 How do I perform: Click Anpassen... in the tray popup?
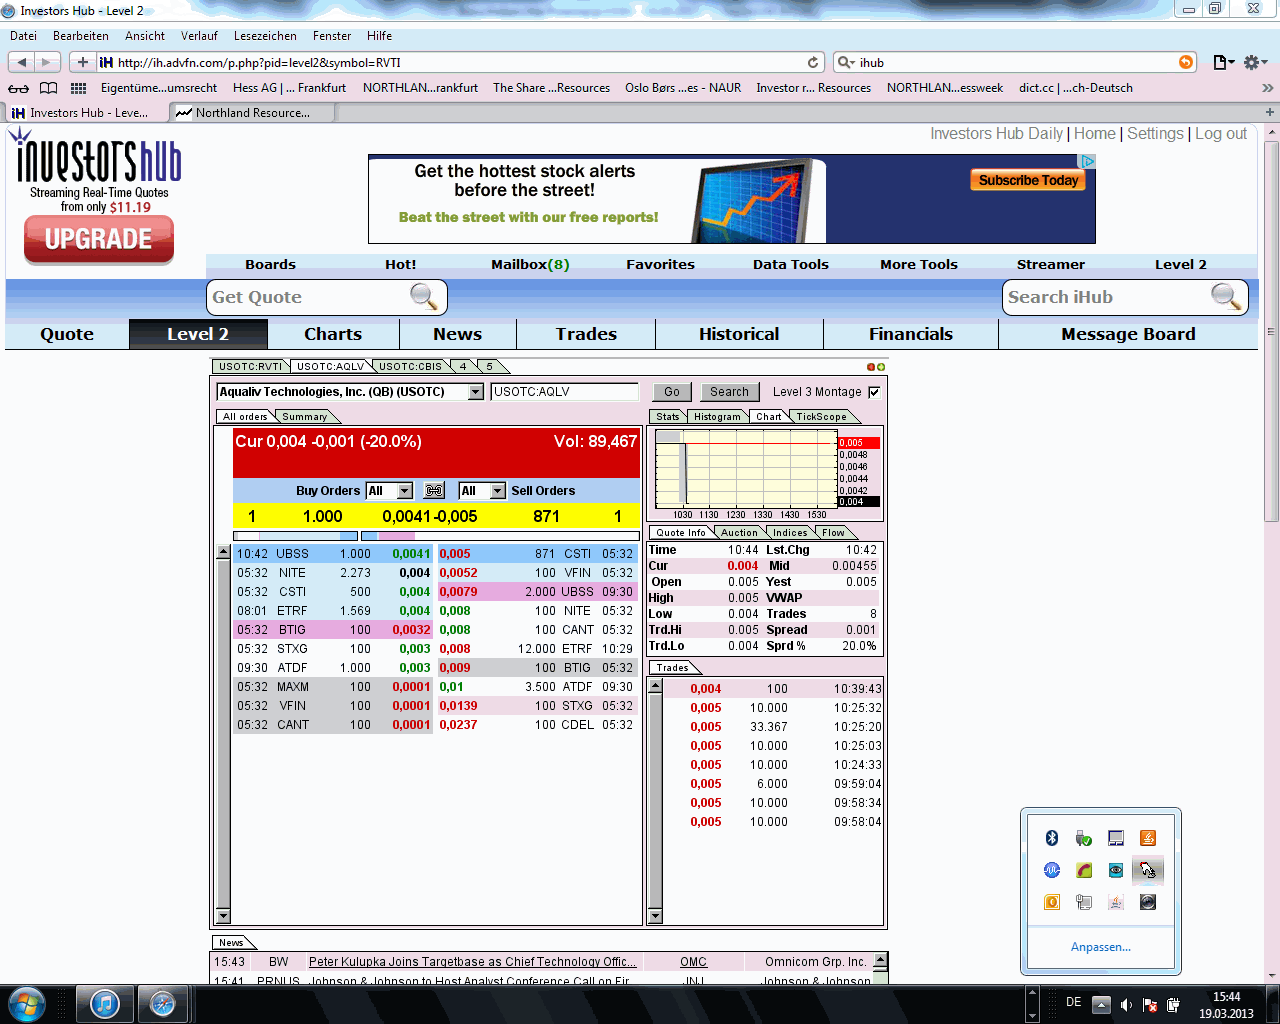(1101, 947)
